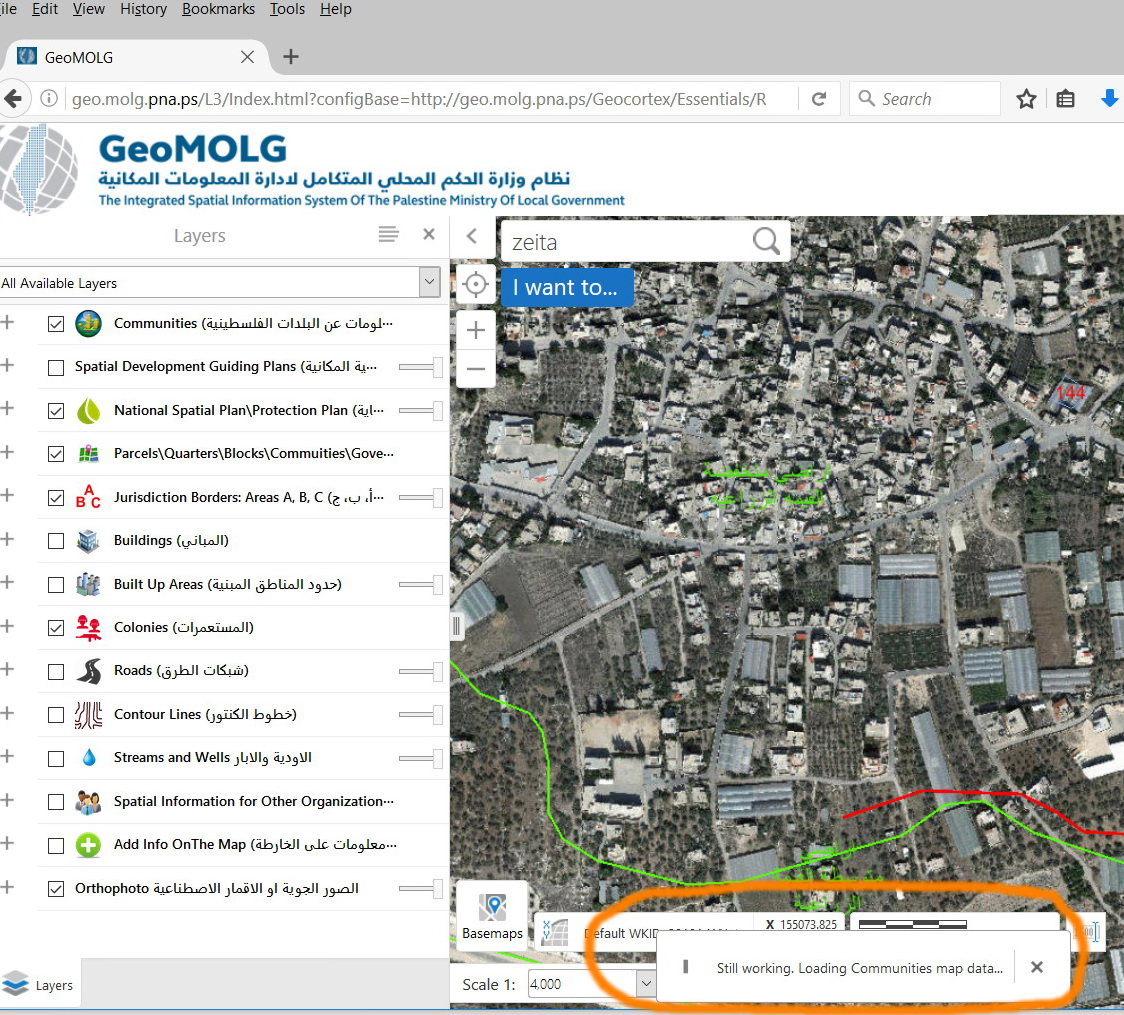This screenshot has width=1124, height=1015.
Task: Click the Contour Lines icon
Action: coord(88,715)
